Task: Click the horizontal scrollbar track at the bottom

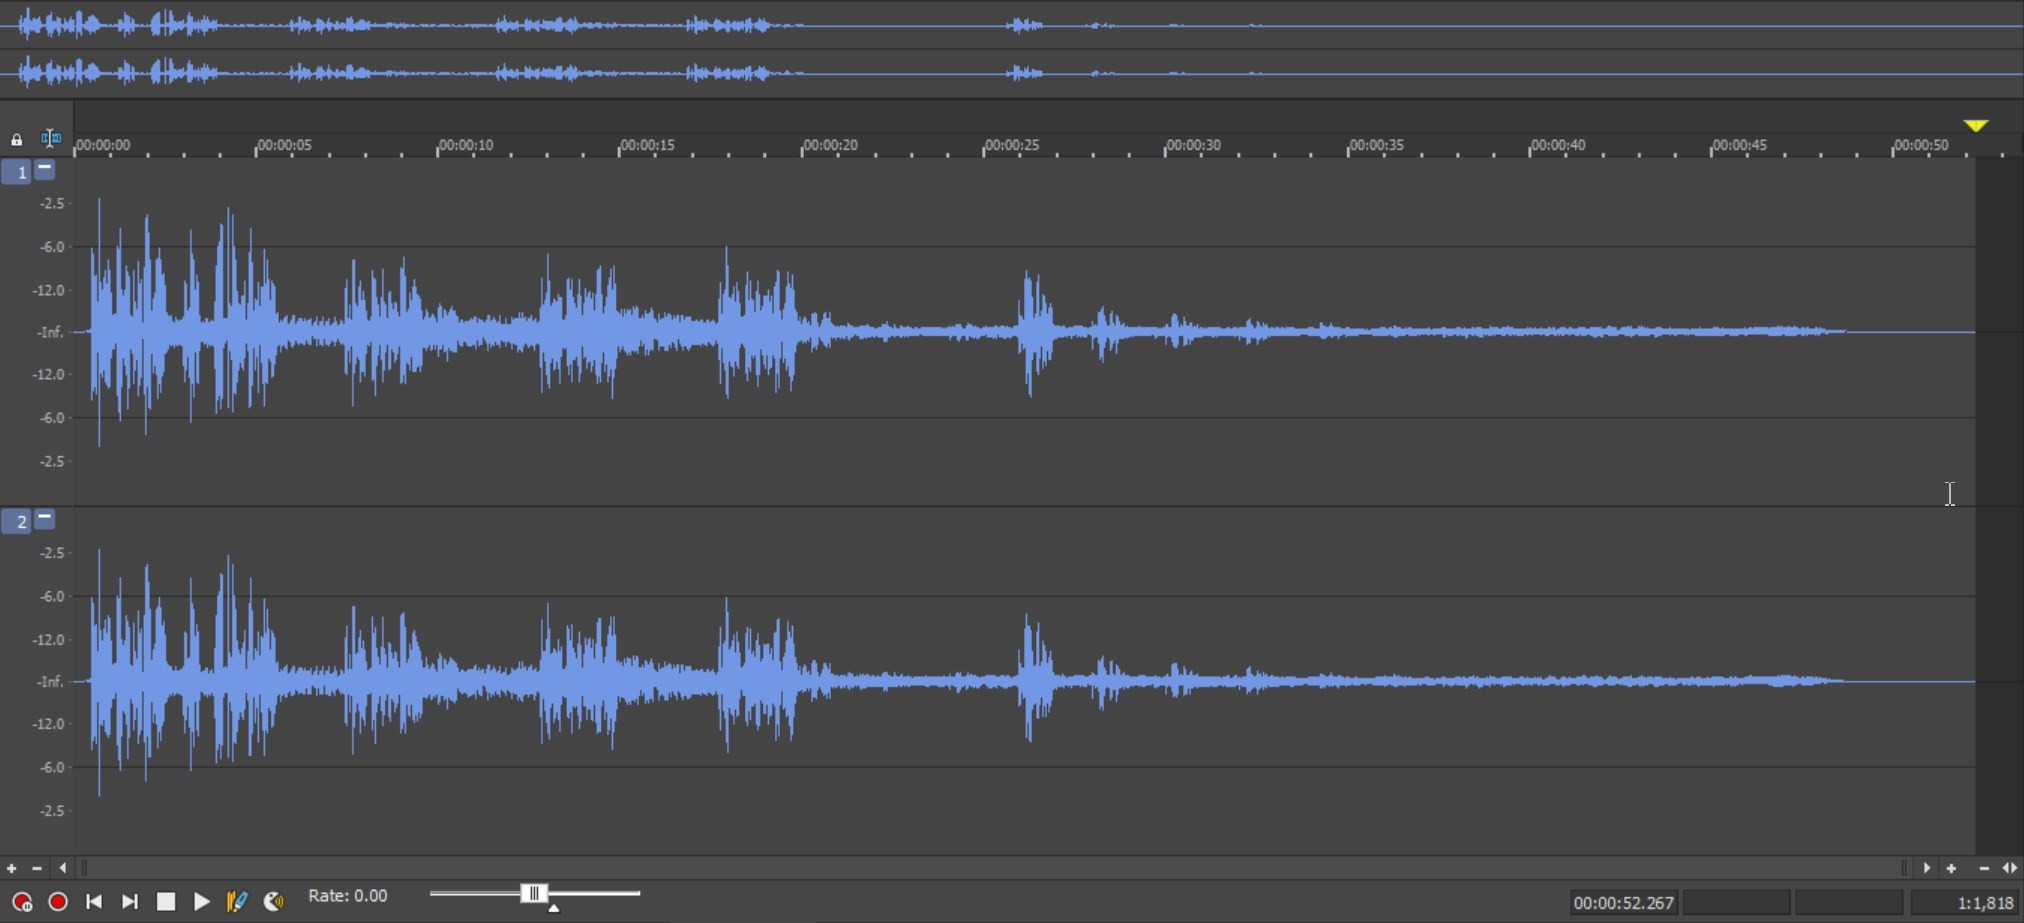Action: (995, 868)
